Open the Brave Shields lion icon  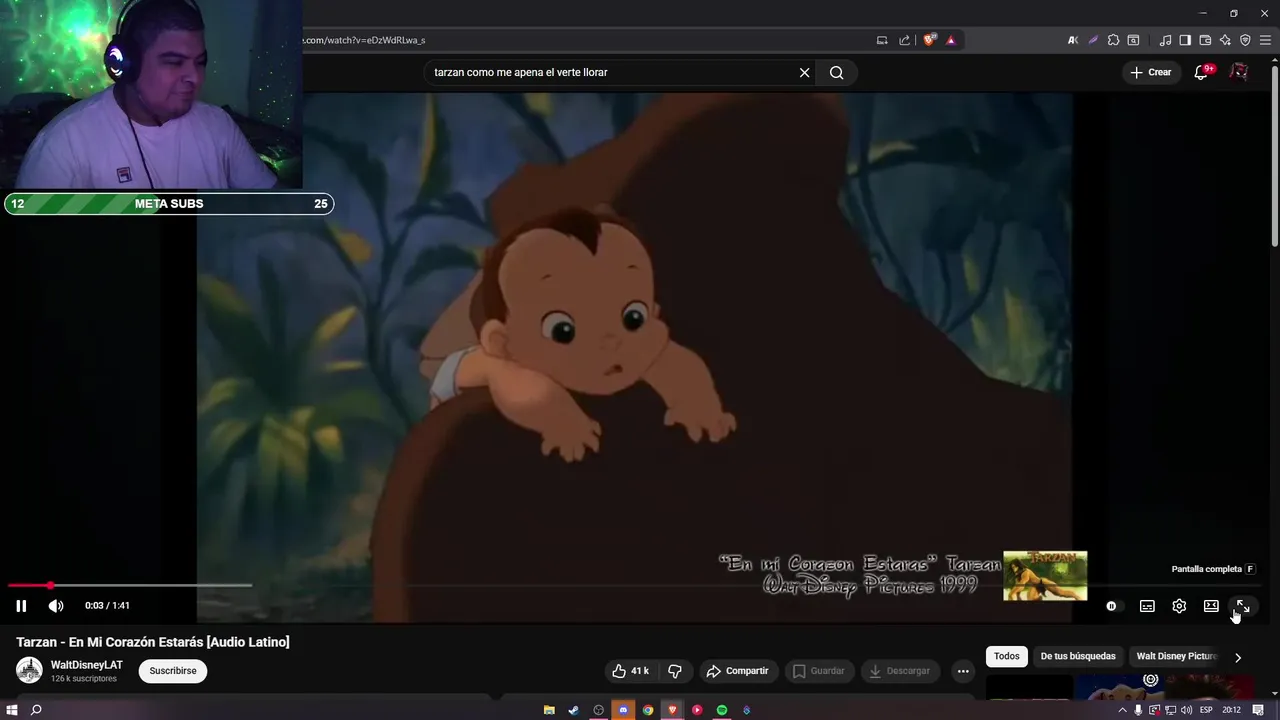tap(929, 40)
